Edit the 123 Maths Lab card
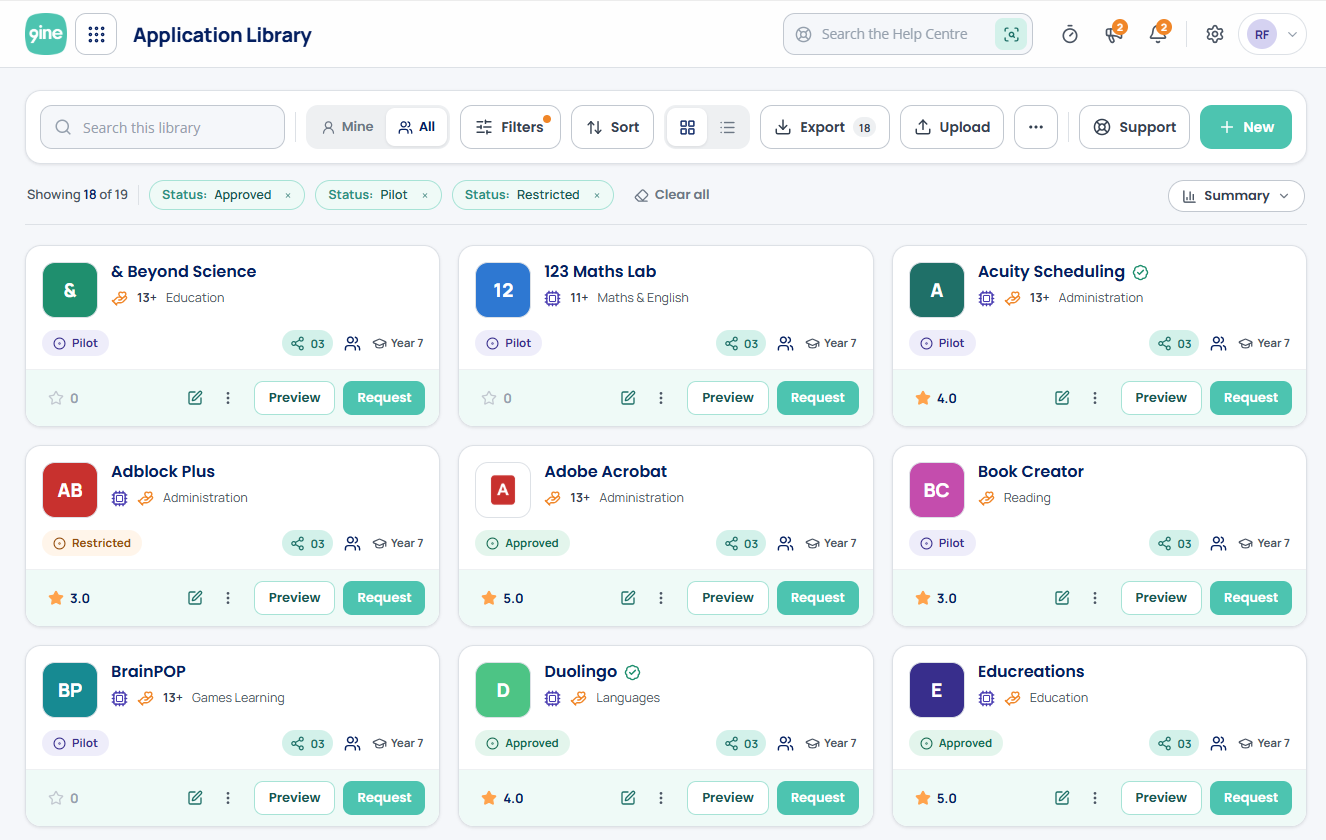The image size is (1326, 840). [x=628, y=398]
